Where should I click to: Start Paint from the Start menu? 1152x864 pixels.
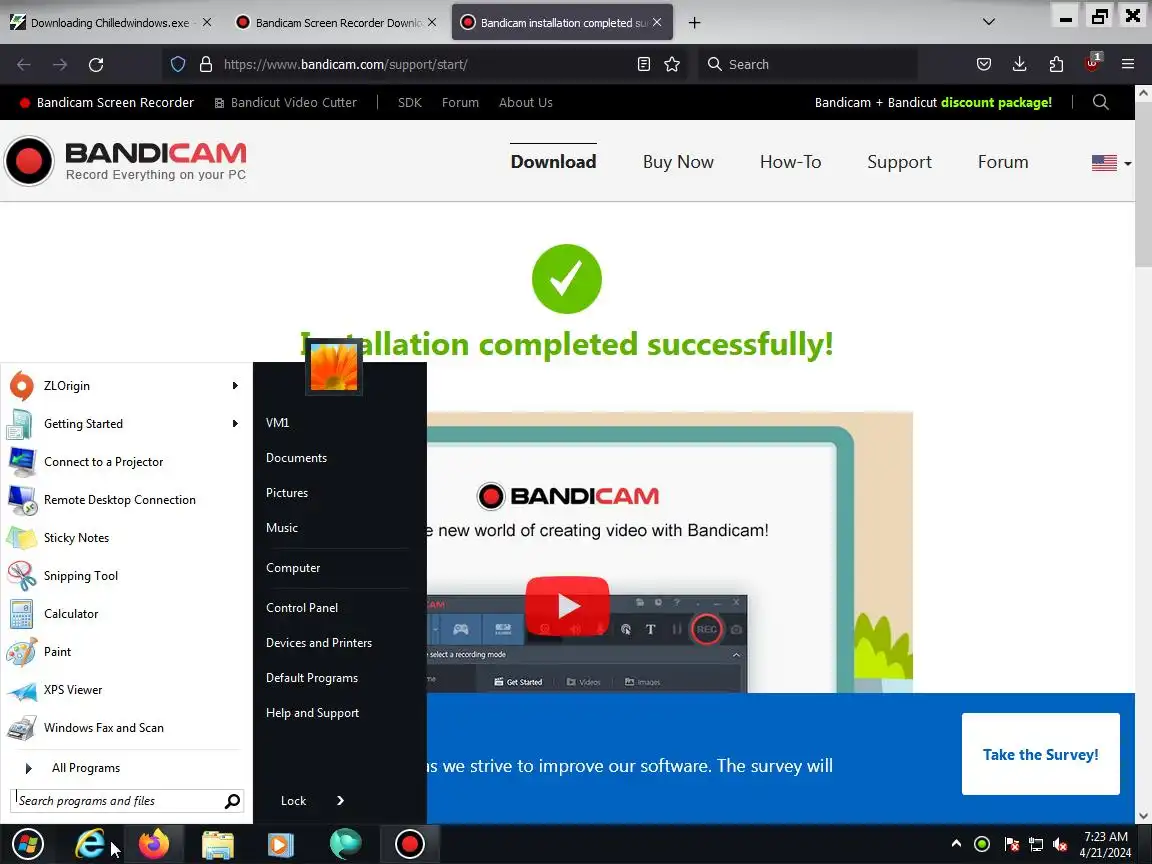(x=123, y=652)
